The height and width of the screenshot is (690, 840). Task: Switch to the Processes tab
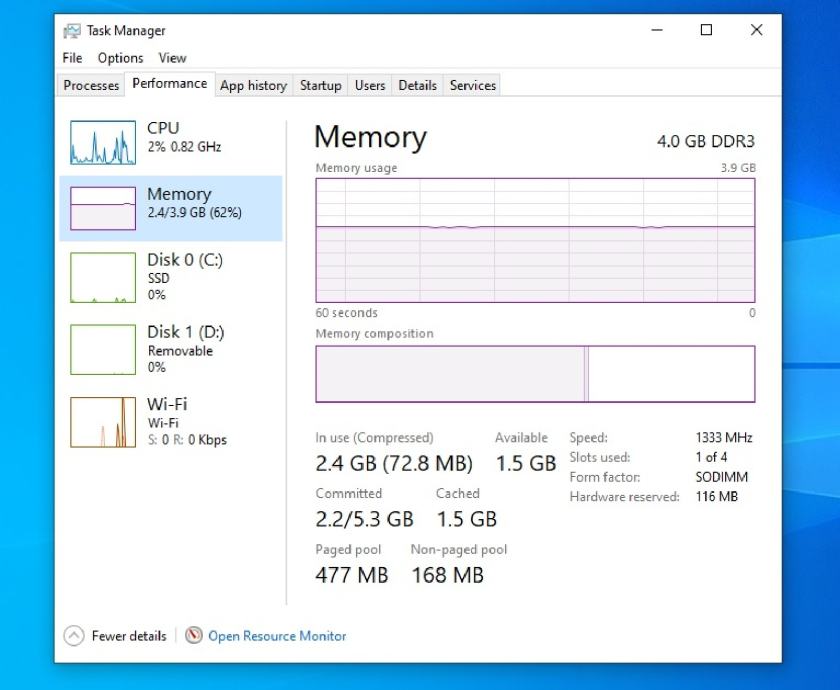click(91, 86)
